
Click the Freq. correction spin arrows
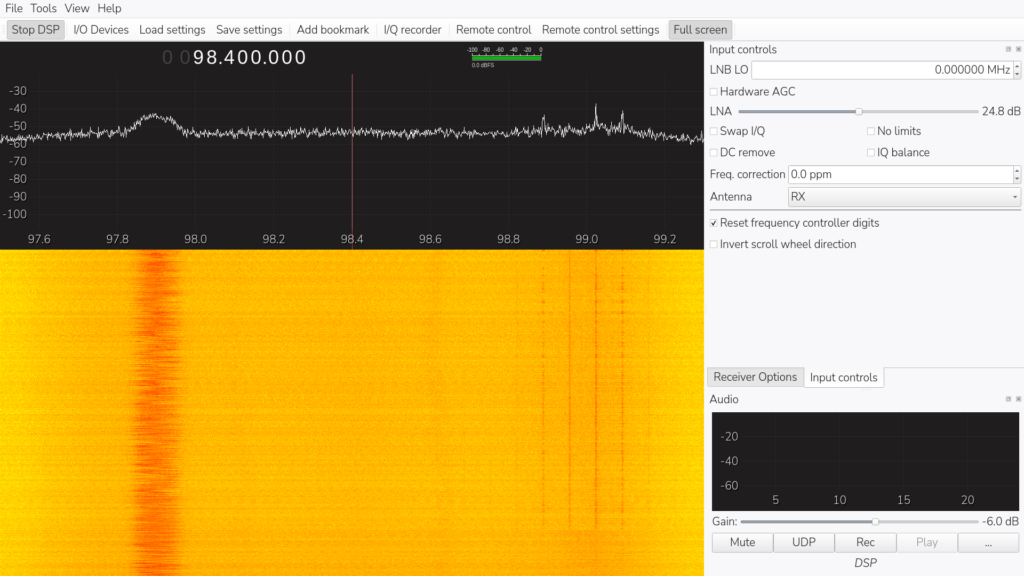[x=1017, y=174]
